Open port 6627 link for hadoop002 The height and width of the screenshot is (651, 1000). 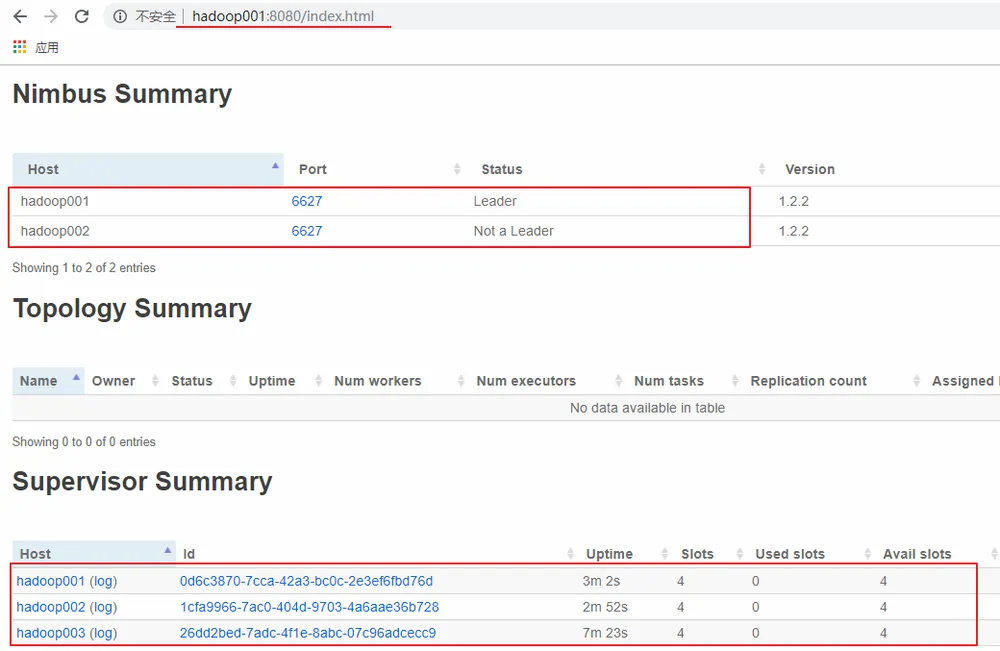[307, 231]
